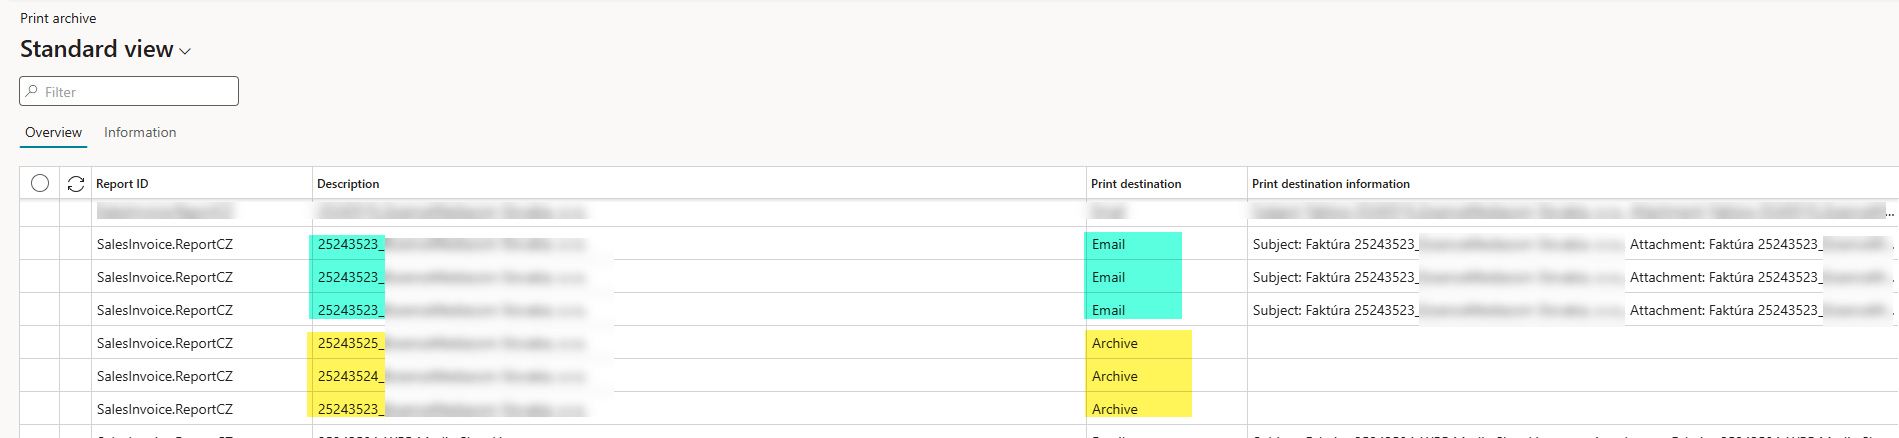Click the magnifier icon in Filter box
This screenshot has width=1899, height=438.
[32, 91]
